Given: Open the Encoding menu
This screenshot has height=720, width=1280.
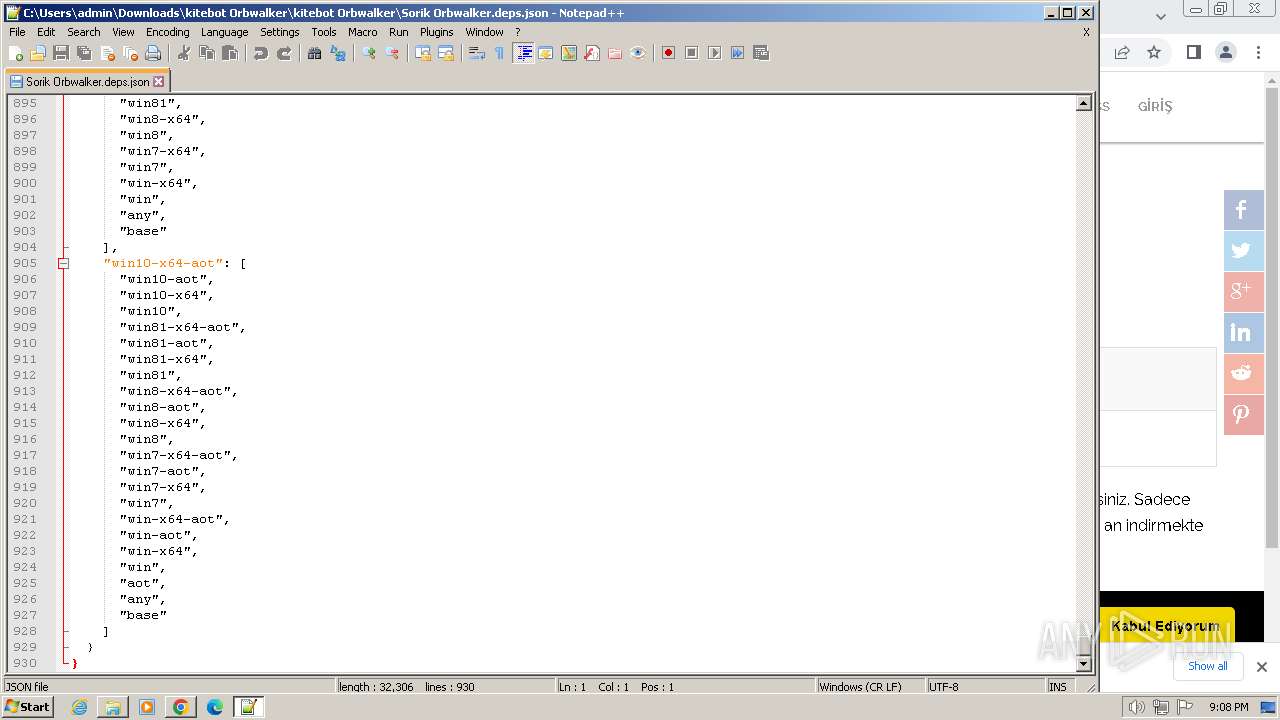Looking at the screenshot, I should [x=167, y=32].
